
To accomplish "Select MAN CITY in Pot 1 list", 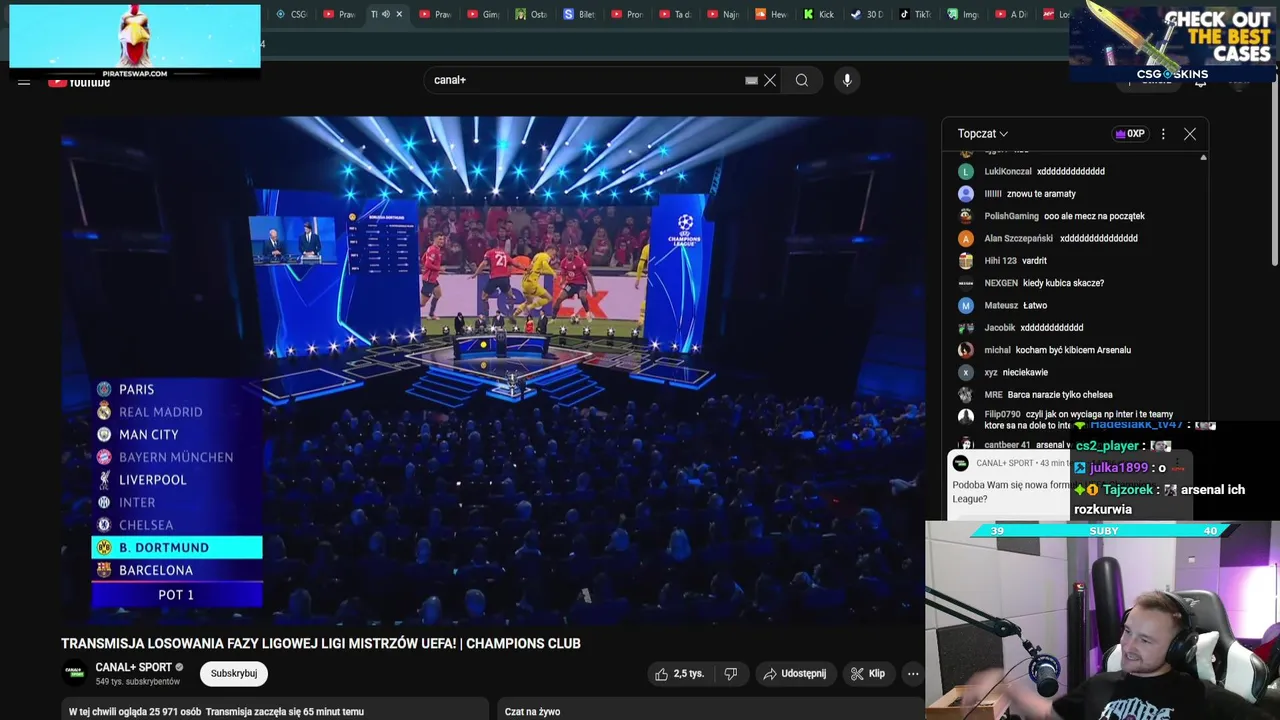I will click(177, 434).
